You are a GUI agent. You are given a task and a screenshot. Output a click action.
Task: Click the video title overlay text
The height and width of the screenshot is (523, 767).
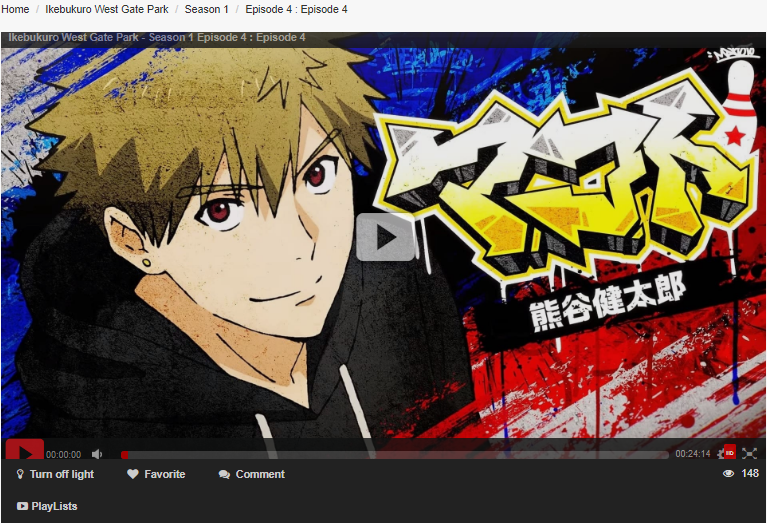coord(157,37)
